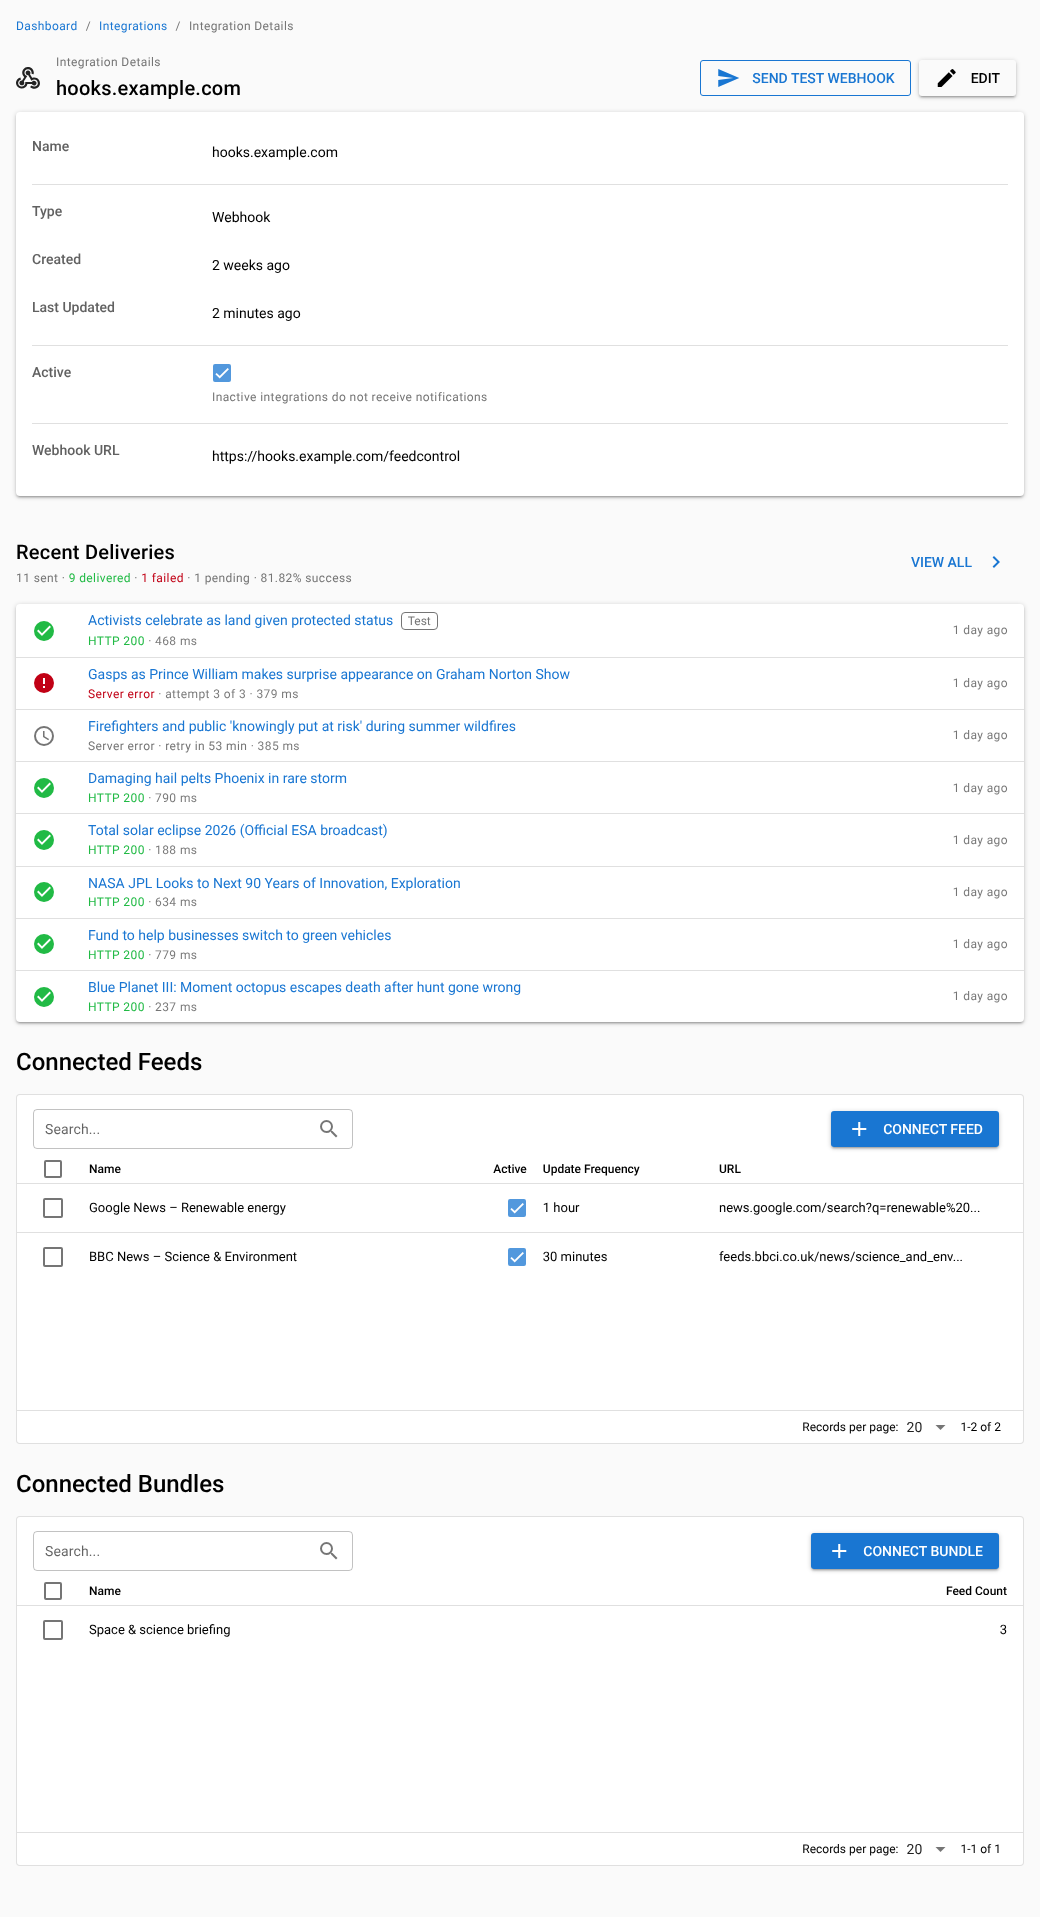
Task: Click the chevron arrow next to View All
Action: tap(996, 562)
